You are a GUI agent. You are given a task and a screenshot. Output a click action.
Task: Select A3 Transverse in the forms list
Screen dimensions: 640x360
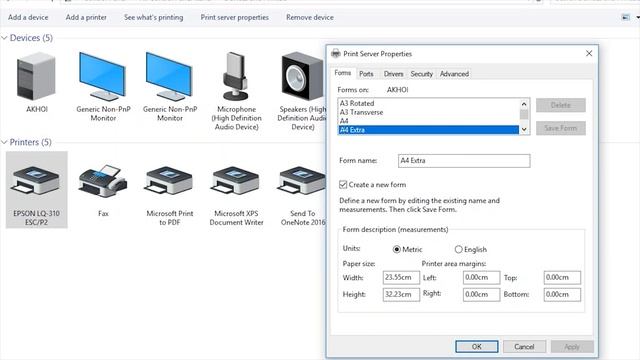(429, 112)
